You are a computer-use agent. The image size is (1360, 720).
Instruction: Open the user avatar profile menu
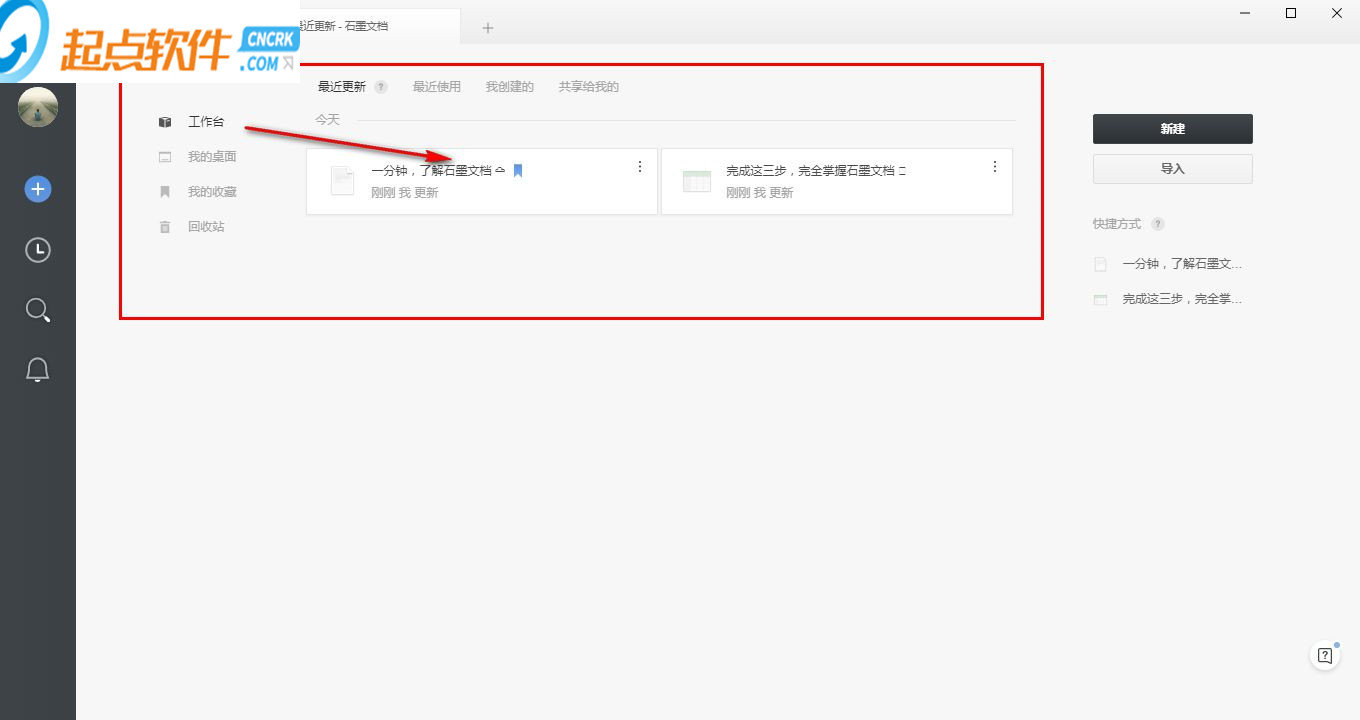click(38, 107)
